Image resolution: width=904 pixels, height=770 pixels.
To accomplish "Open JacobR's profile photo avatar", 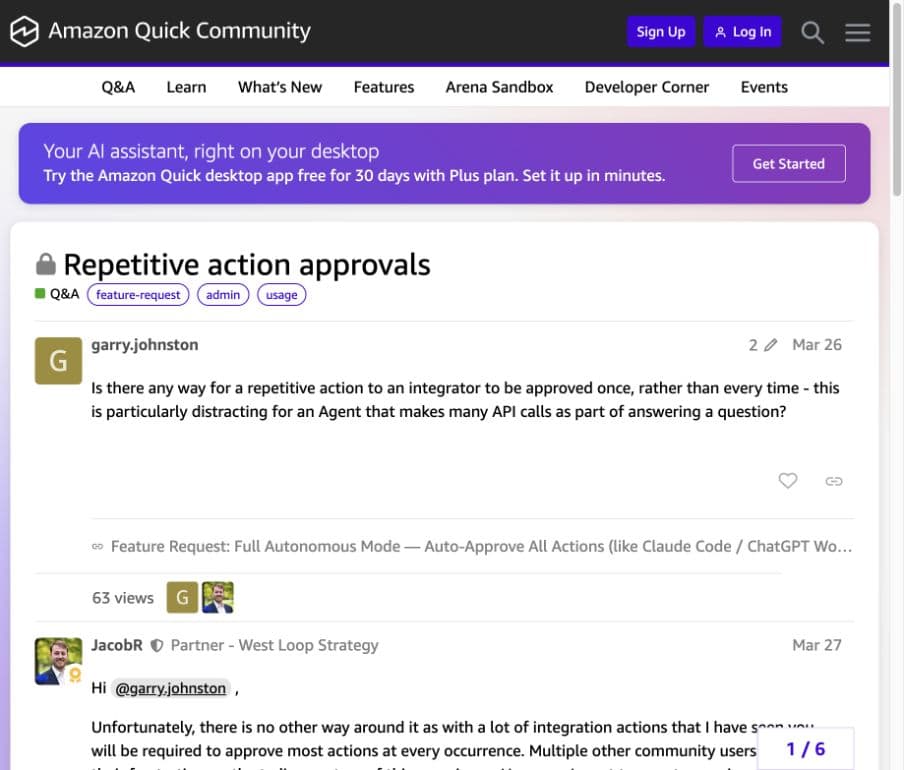I will click(58, 661).
